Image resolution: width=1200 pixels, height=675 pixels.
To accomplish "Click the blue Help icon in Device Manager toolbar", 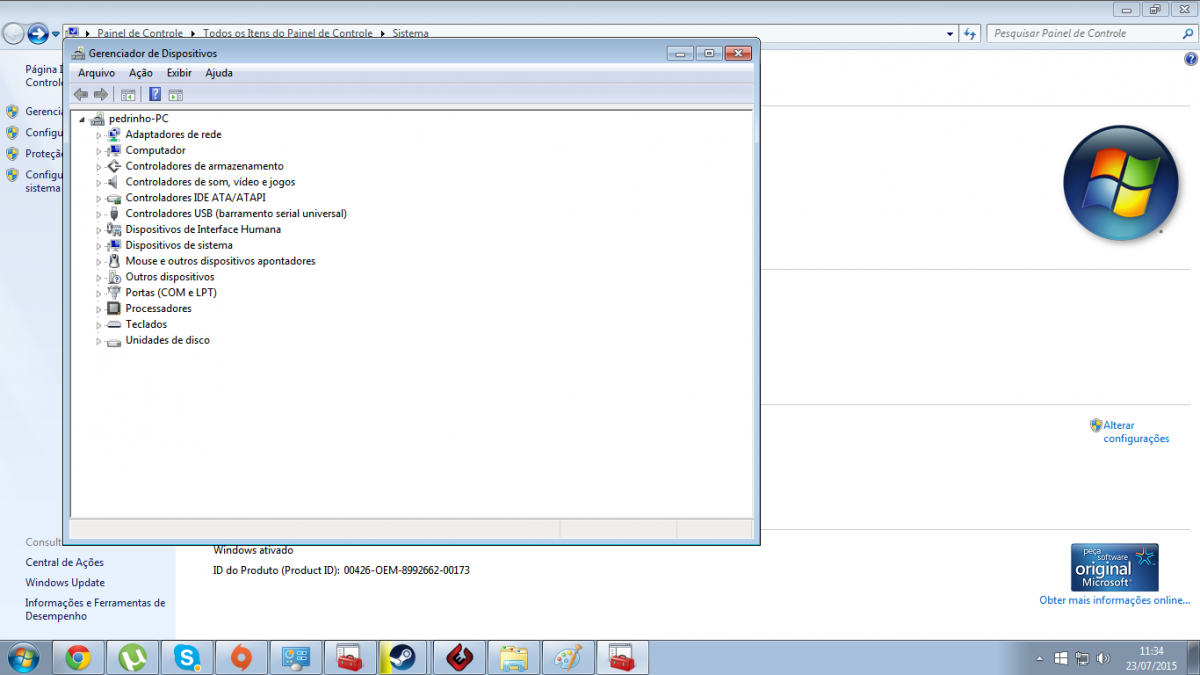I will pyautogui.click(x=155, y=95).
